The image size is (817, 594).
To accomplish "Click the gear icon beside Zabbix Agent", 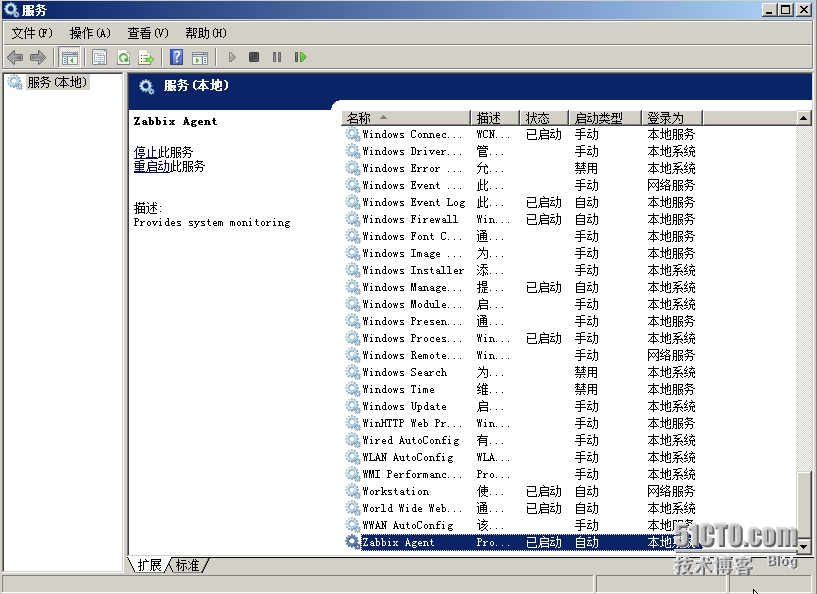I will tap(353, 542).
